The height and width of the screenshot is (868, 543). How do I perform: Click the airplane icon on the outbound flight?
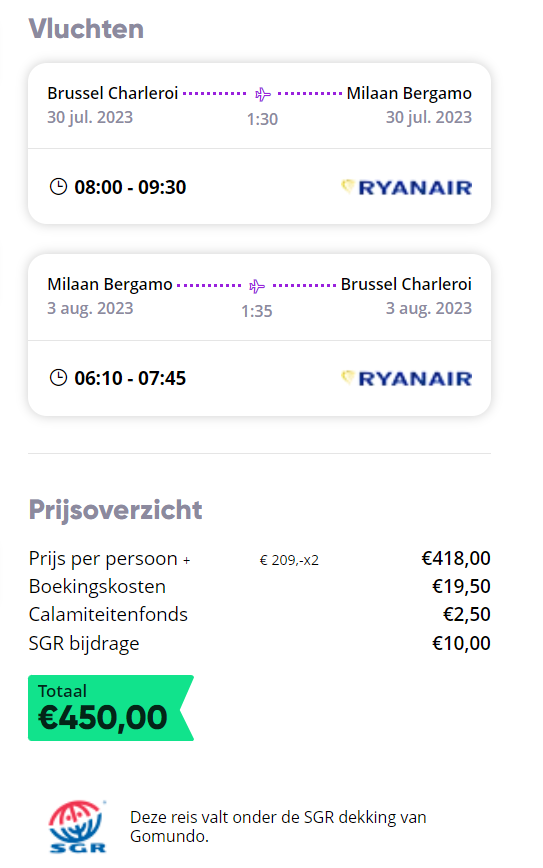262,94
